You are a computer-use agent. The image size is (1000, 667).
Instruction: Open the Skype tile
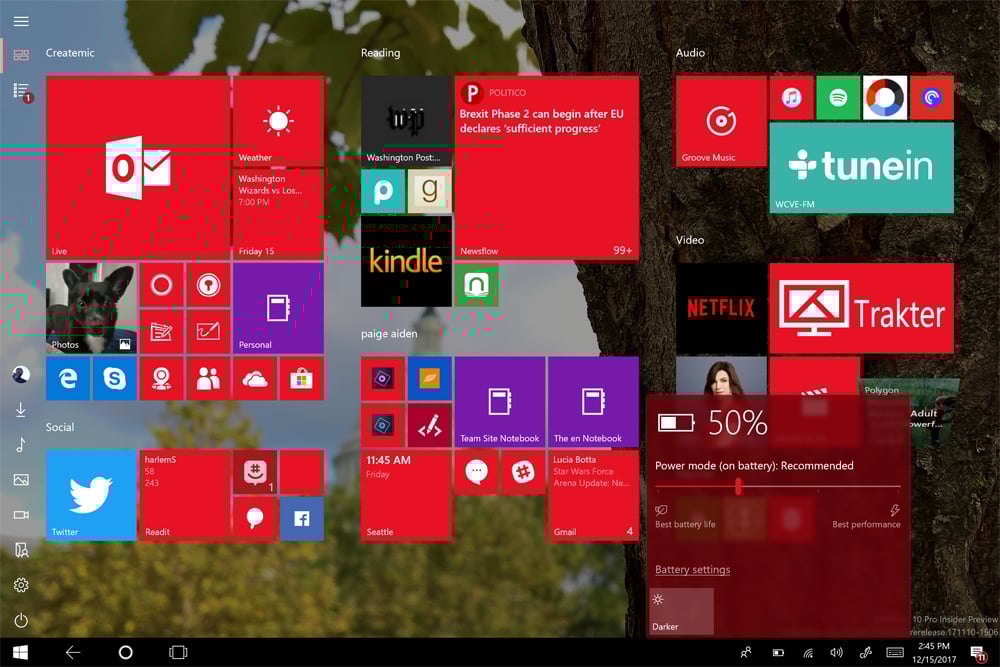tap(114, 378)
